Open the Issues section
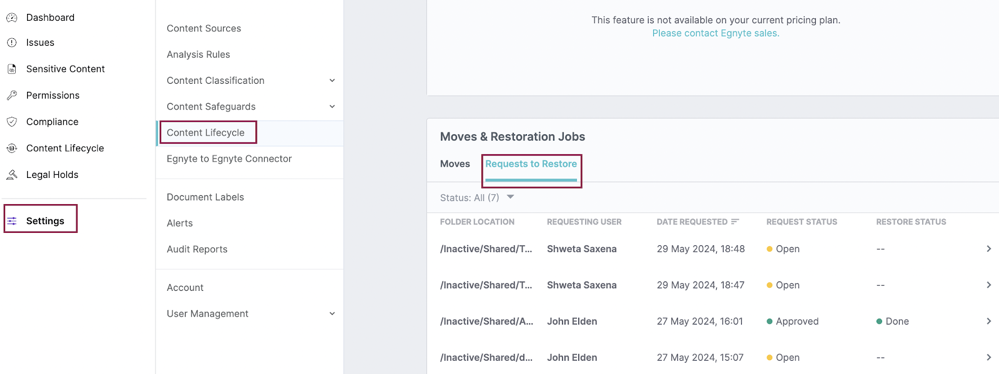The width and height of the screenshot is (999, 374). (40, 43)
